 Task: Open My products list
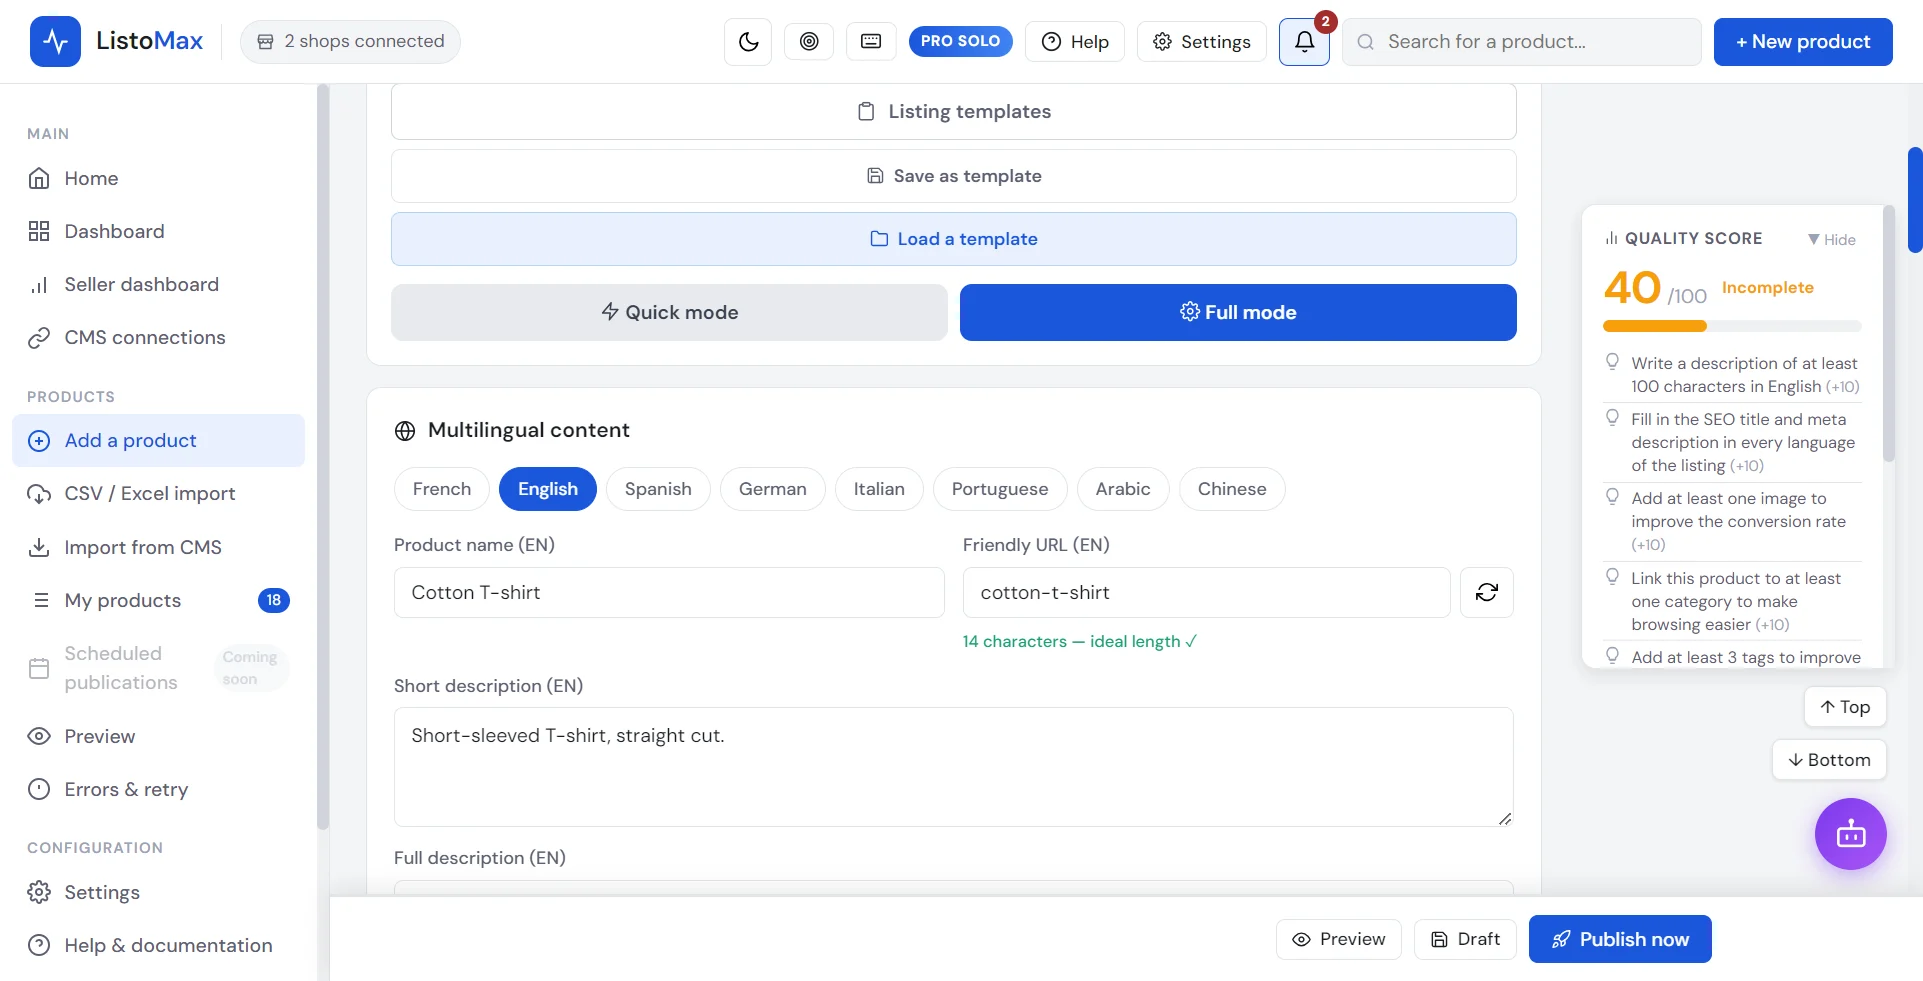click(x=159, y=600)
